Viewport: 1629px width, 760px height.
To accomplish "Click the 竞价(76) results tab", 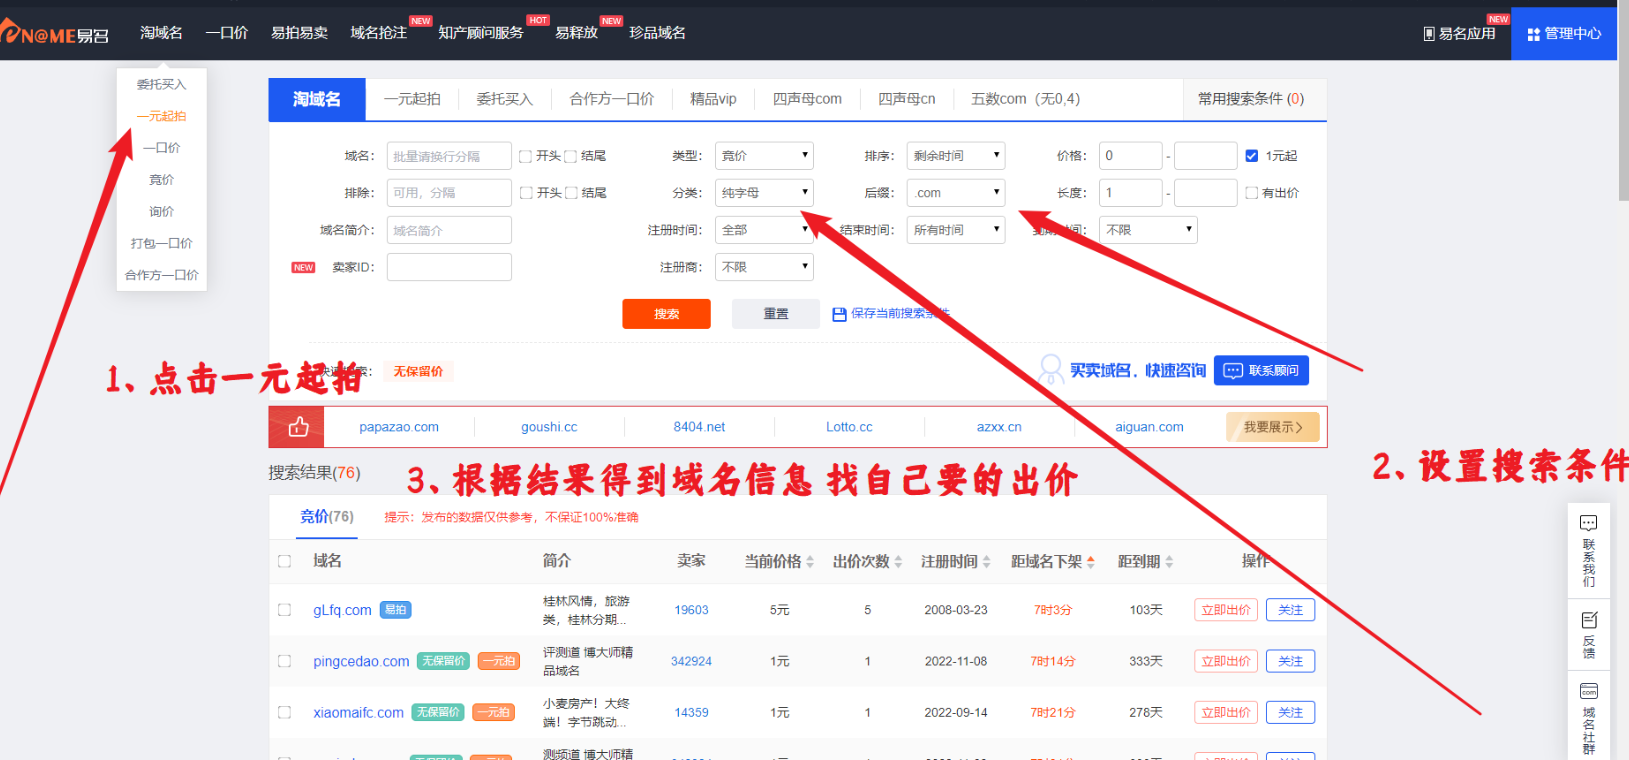I will (327, 517).
